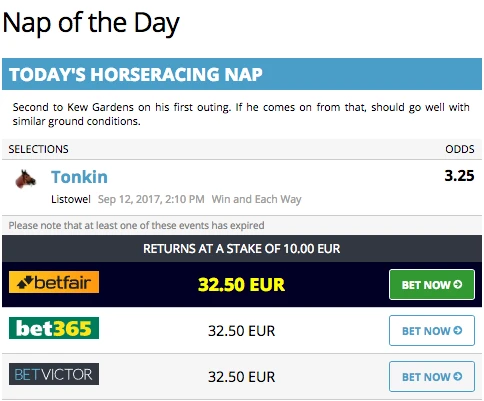Click the arrow icon on bet365's Bet Now
Screen dimensions: 484x401
point(458,330)
